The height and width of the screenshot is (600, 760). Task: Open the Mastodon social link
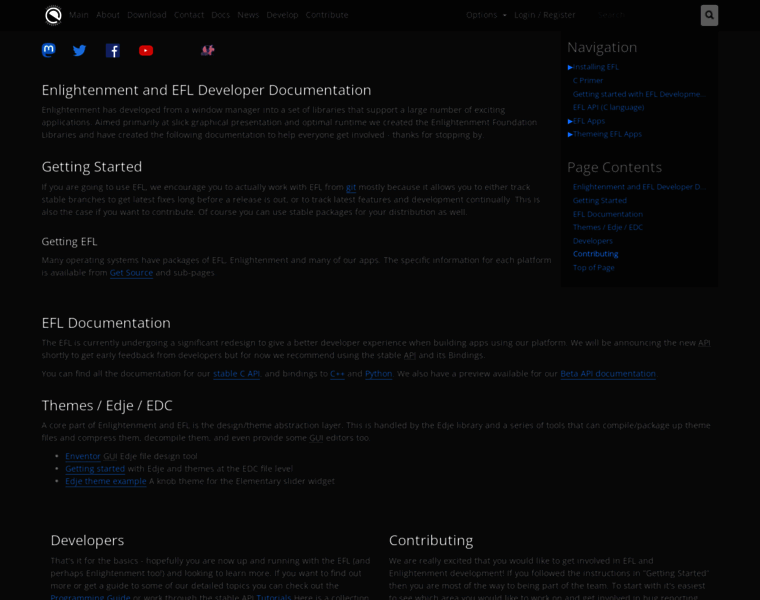pyautogui.click(x=48, y=50)
